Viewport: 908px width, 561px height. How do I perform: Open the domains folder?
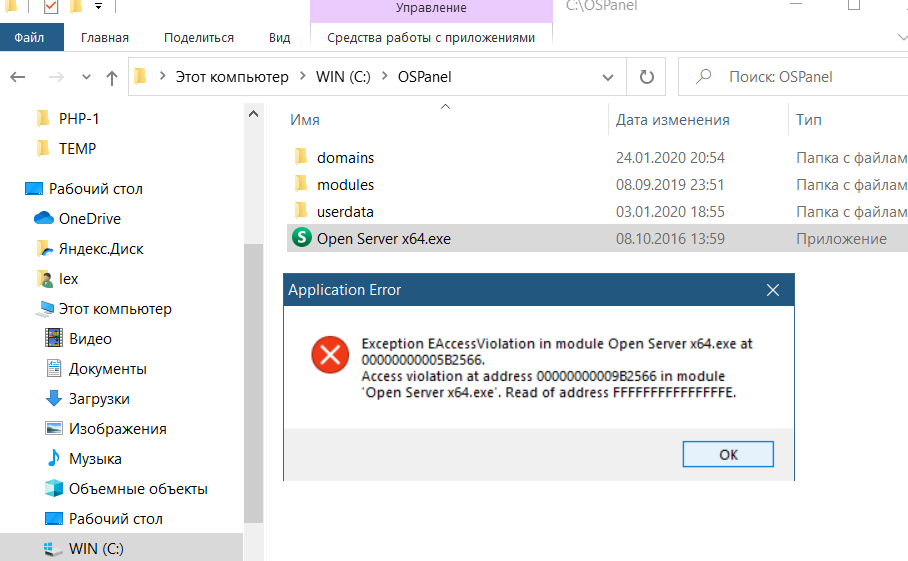345,158
